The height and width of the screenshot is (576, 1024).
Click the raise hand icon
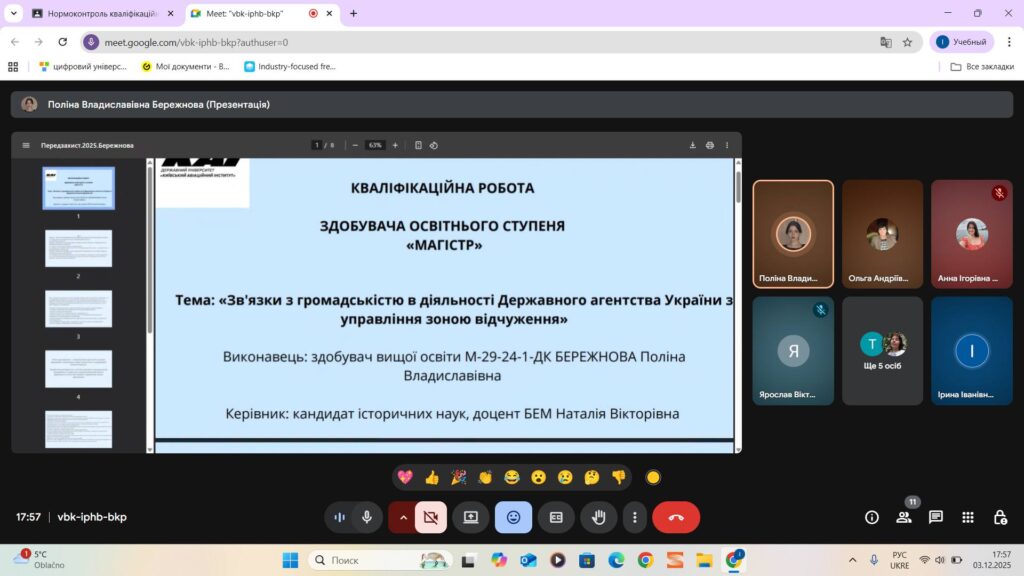(x=599, y=517)
